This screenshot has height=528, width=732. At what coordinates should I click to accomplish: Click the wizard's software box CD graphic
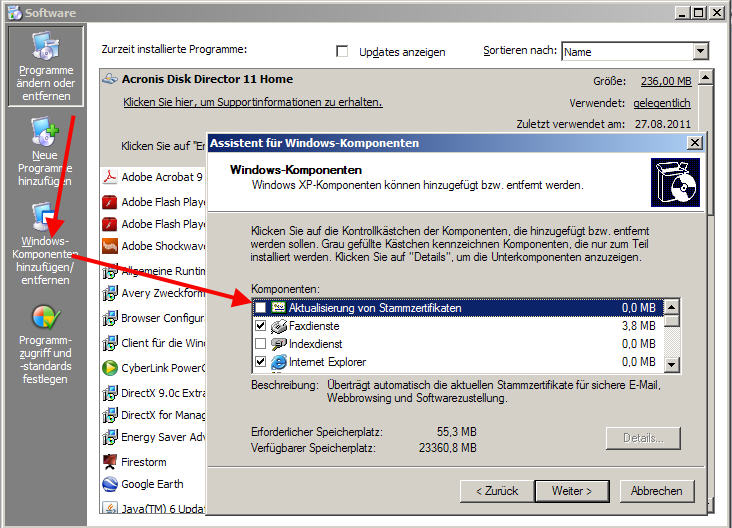coord(675,182)
